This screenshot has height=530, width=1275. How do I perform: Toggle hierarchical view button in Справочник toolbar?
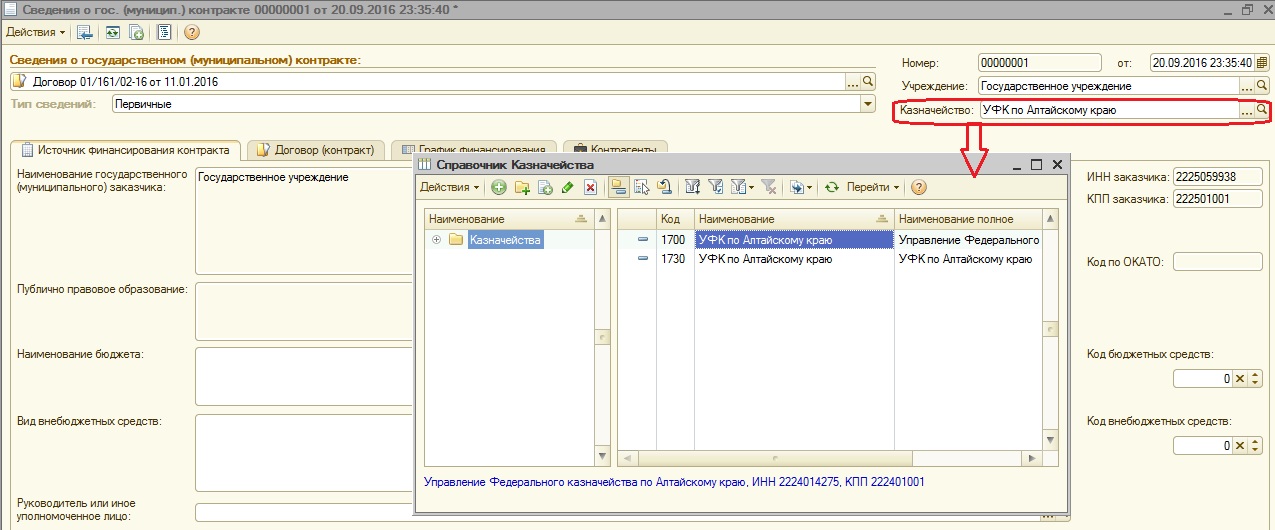click(619, 187)
